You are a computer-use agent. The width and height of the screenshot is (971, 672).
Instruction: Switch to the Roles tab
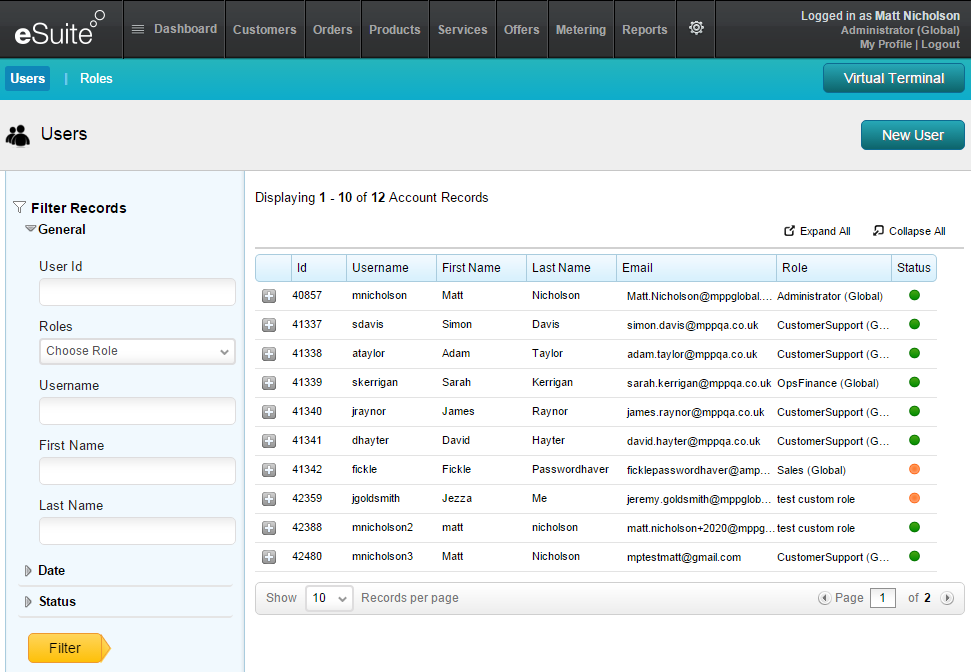(x=96, y=79)
